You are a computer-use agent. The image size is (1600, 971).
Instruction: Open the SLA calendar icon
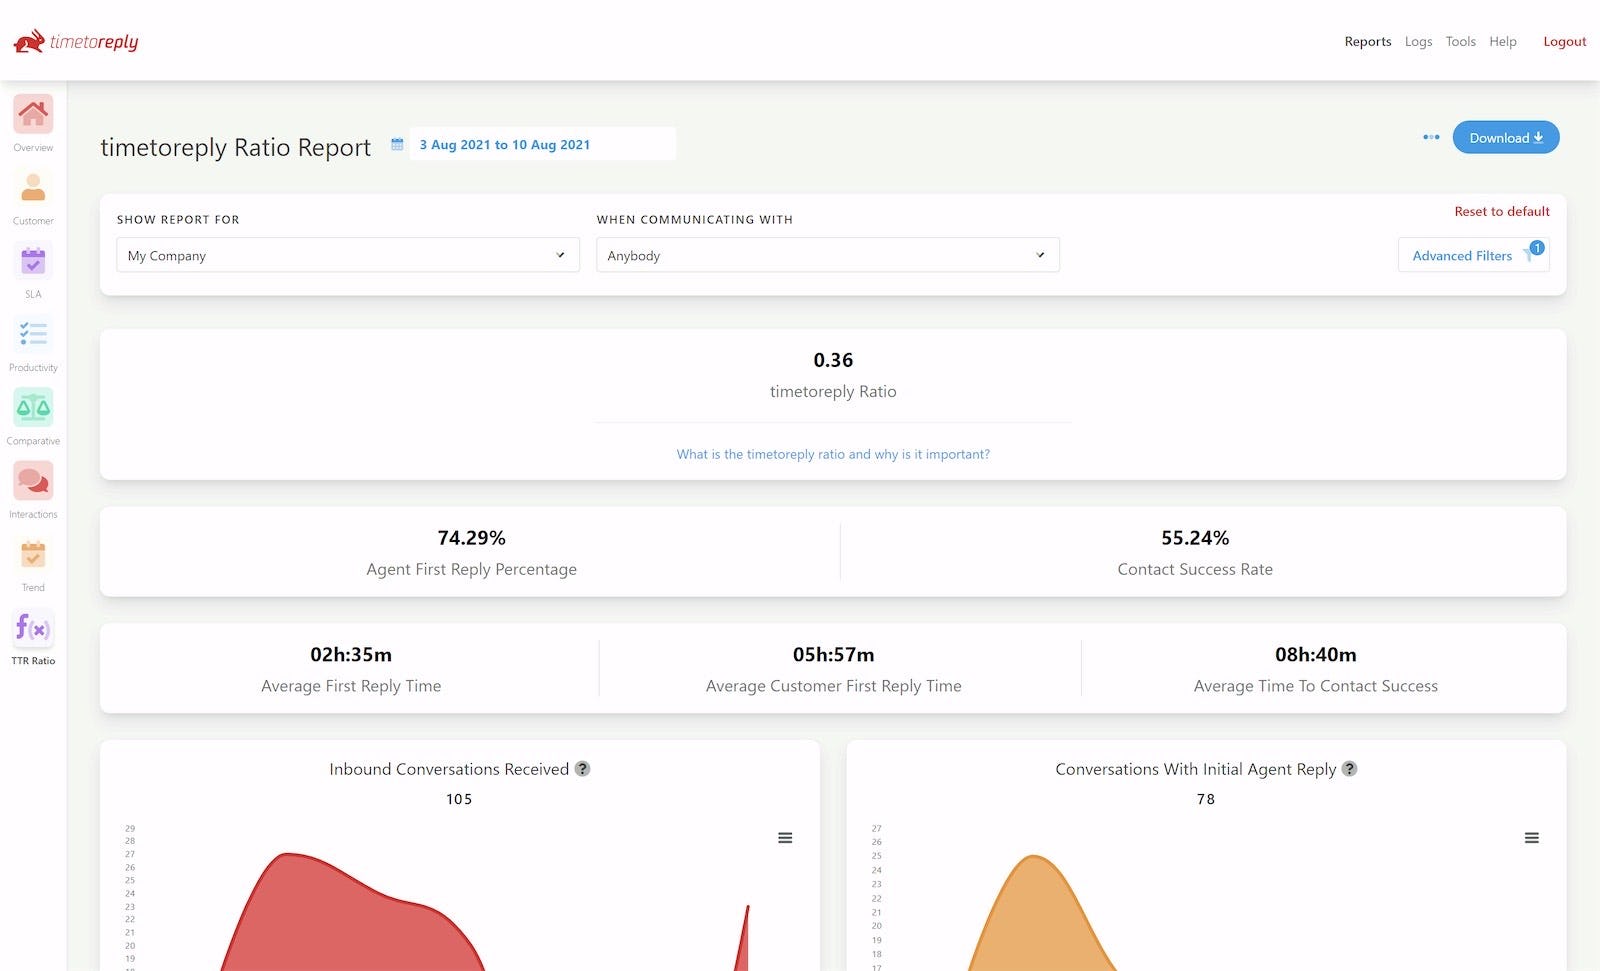pyautogui.click(x=33, y=261)
